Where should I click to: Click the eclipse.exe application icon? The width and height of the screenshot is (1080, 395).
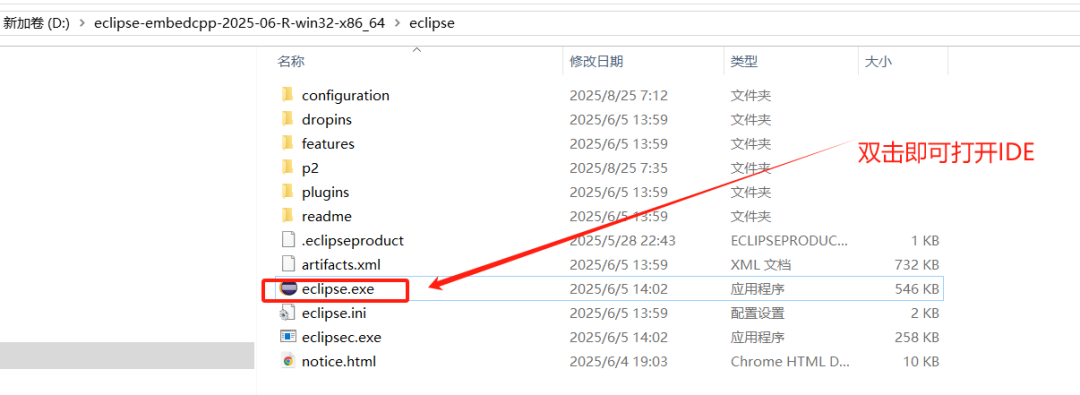coord(289,289)
